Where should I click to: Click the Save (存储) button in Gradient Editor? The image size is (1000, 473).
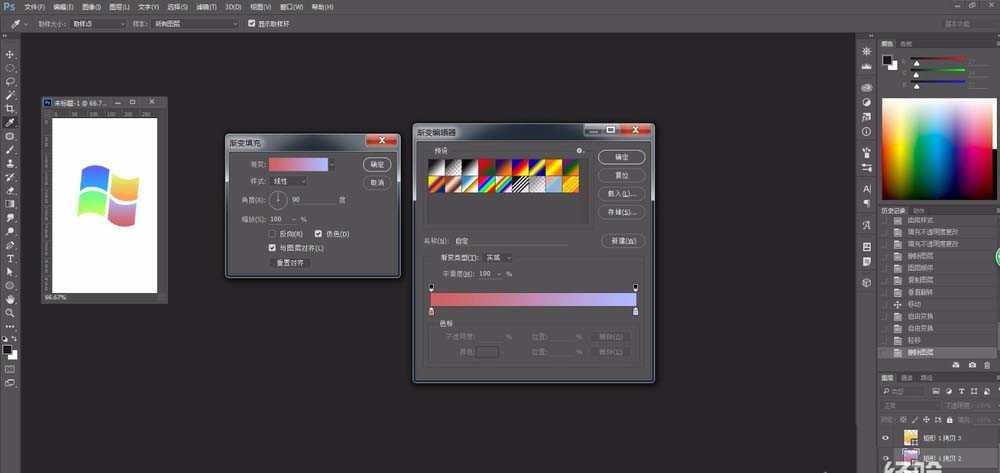pos(621,212)
